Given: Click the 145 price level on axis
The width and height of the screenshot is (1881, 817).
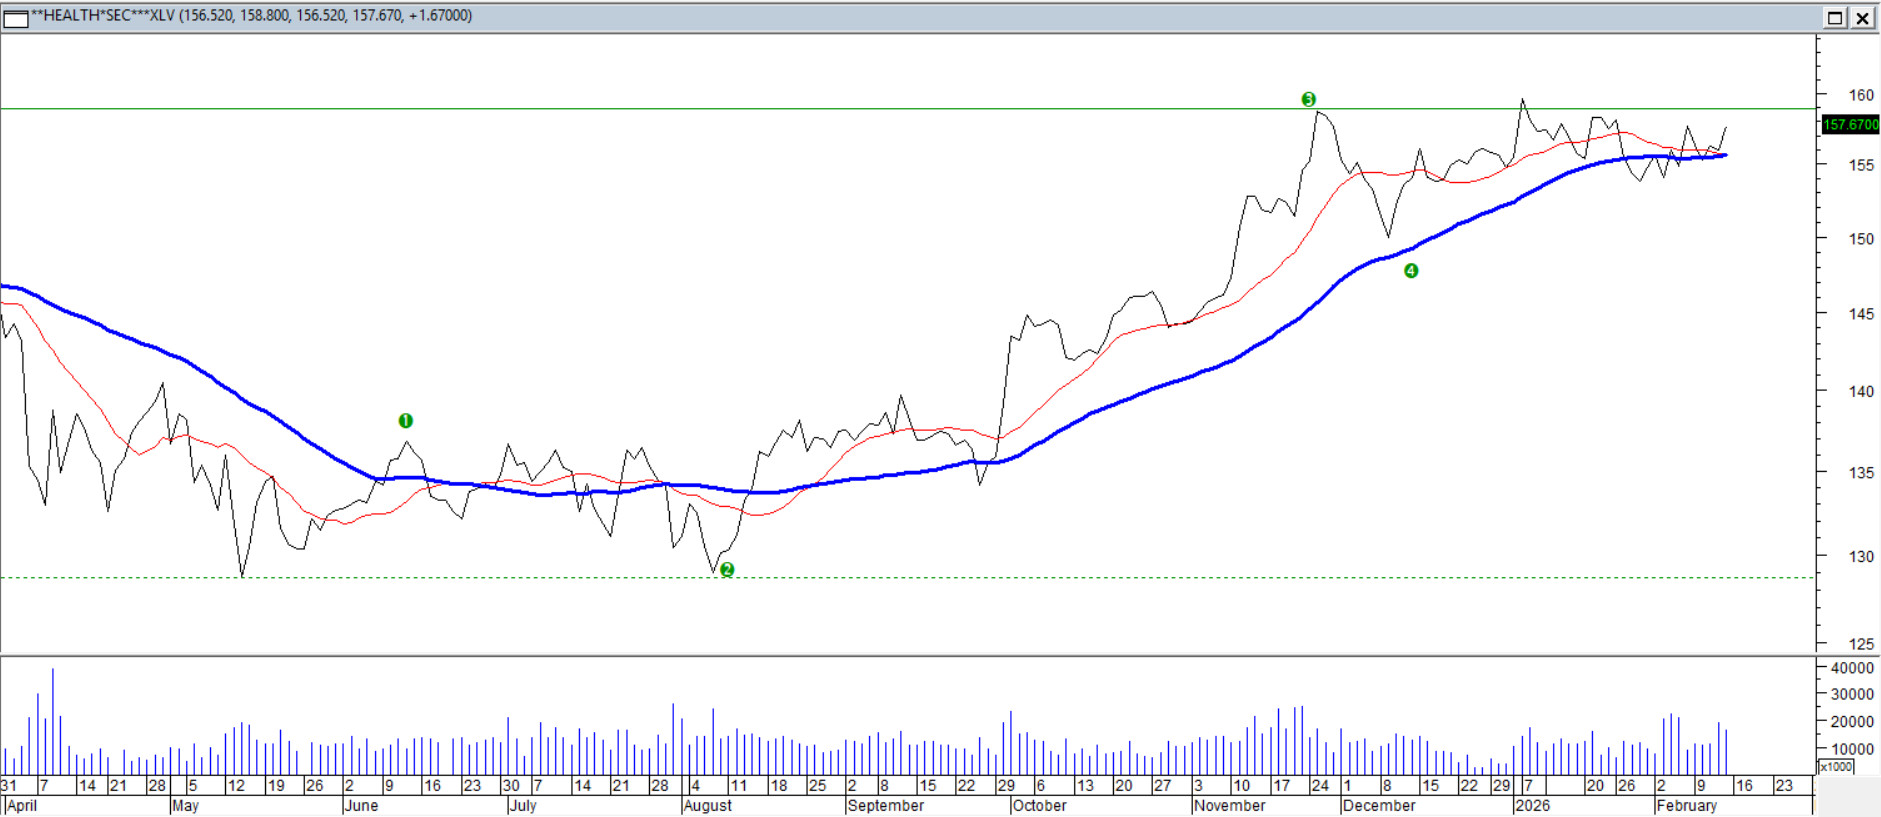Looking at the screenshot, I should tap(1860, 314).
